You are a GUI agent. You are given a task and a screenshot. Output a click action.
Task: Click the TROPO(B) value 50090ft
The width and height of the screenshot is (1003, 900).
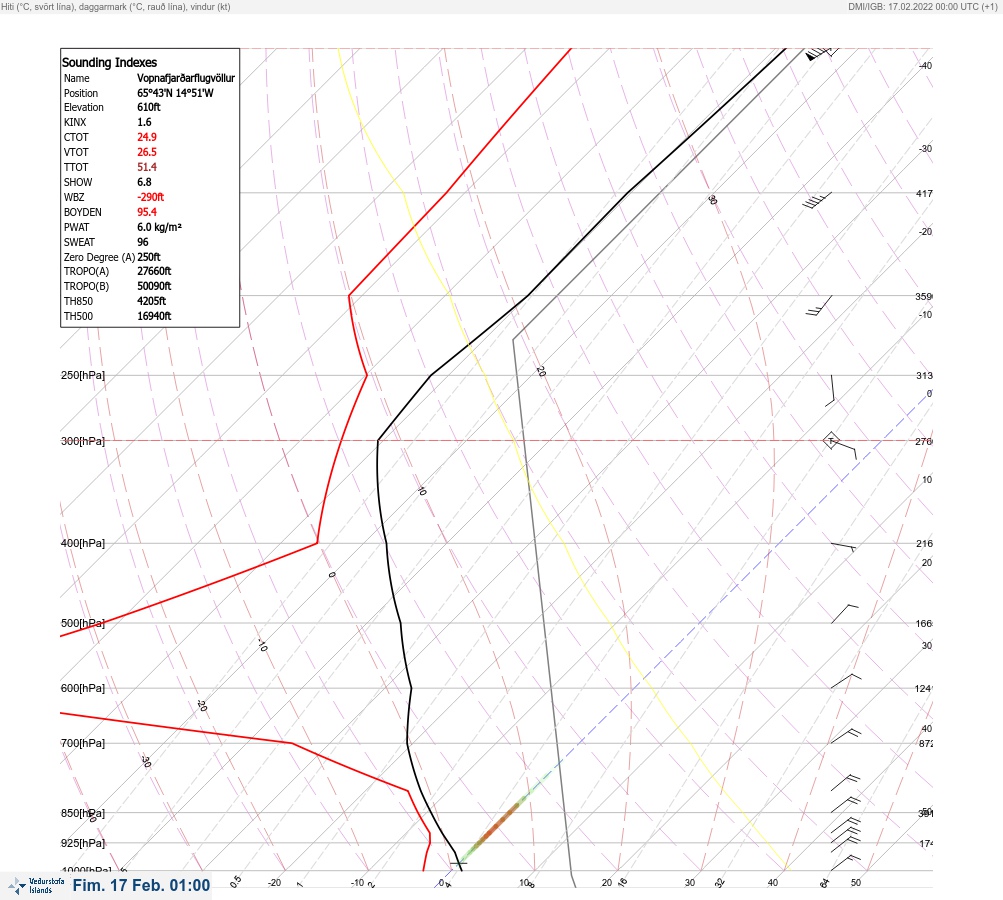[154, 286]
